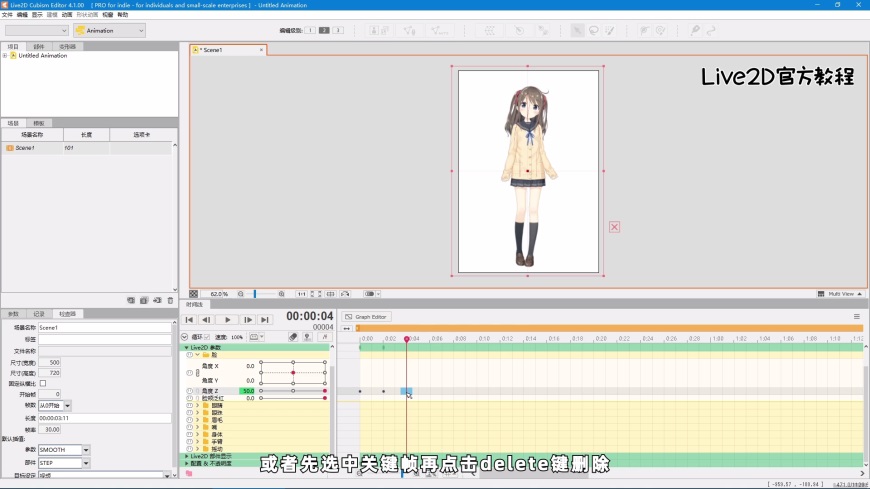Screen dimensions: 870x489
Task: Jump to the first frame
Action: (x=189, y=320)
